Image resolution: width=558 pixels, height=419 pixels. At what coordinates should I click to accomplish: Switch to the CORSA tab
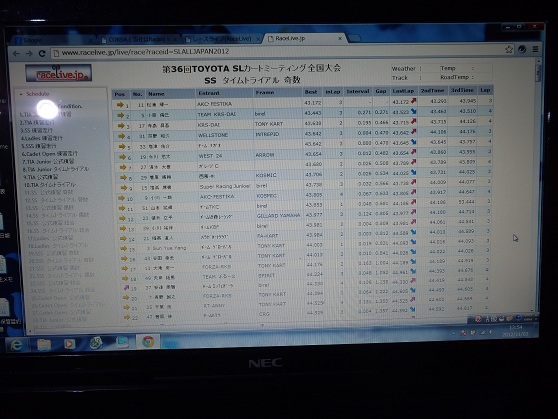pyautogui.click(x=140, y=39)
